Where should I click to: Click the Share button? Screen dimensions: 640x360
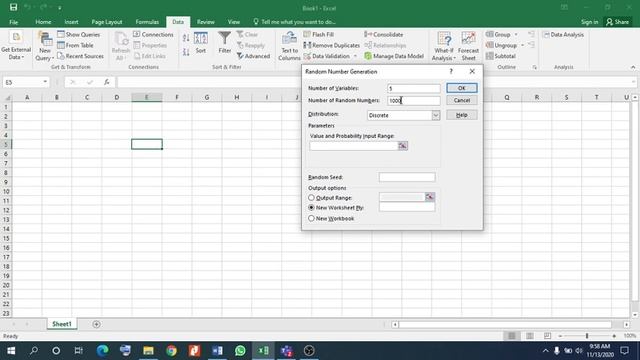coord(618,22)
